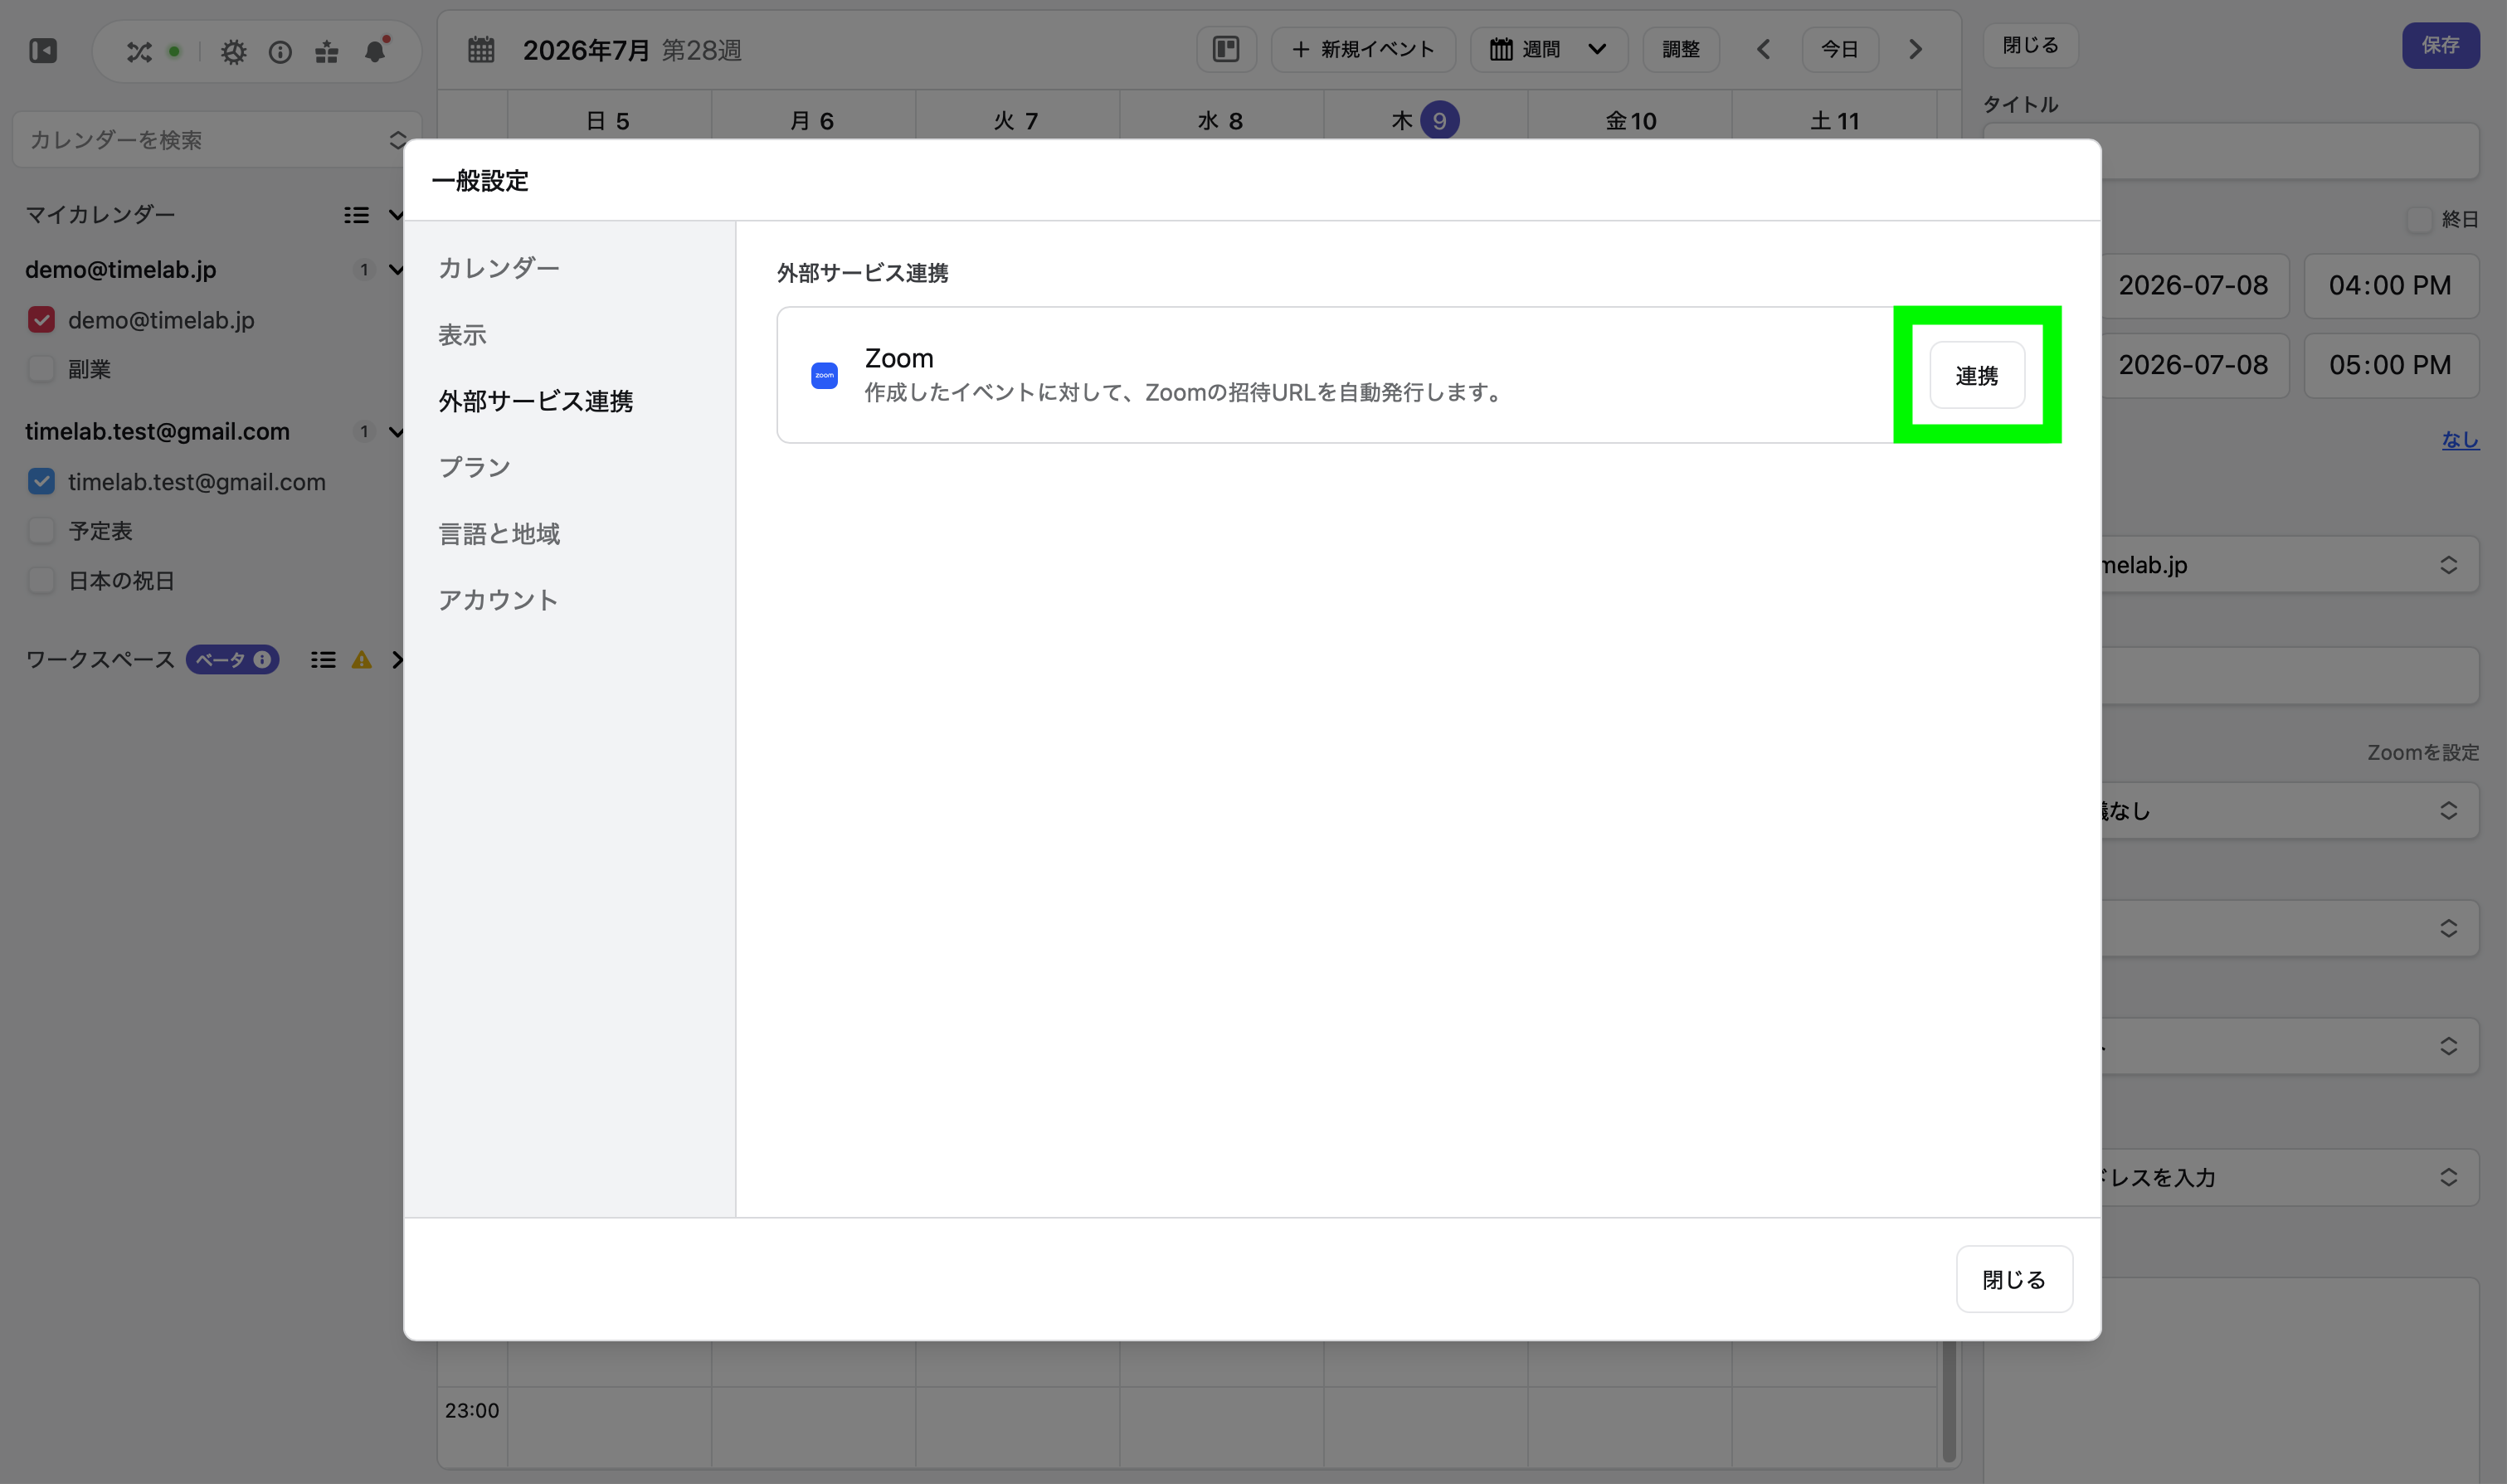
Task: Enable the 日本の祝日 calendar checkbox
Action: point(41,581)
